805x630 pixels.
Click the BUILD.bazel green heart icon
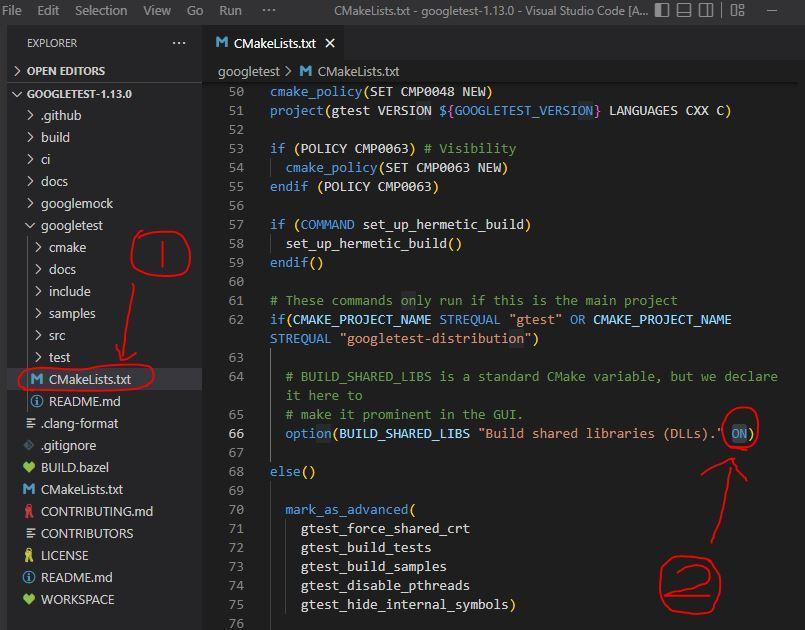29,468
